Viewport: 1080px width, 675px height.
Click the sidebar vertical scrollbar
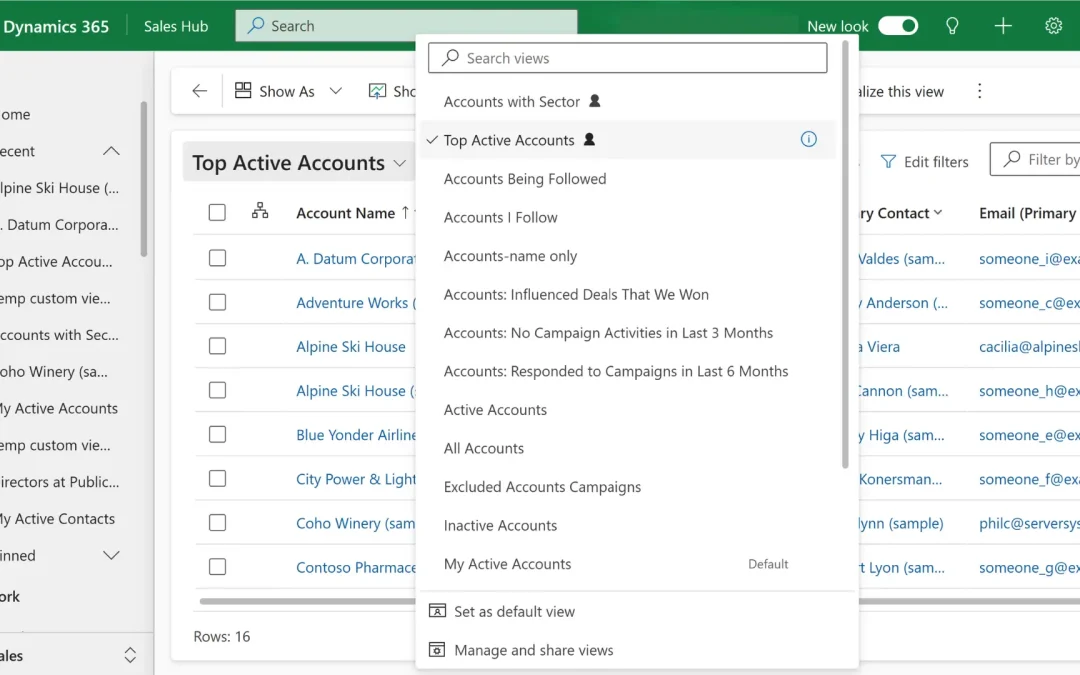click(x=143, y=179)
